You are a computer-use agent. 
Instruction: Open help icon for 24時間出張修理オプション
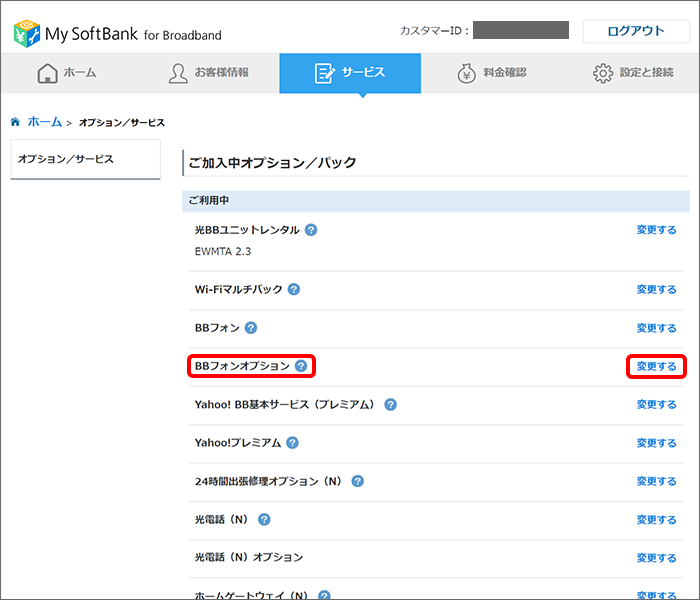coord(358,481)
